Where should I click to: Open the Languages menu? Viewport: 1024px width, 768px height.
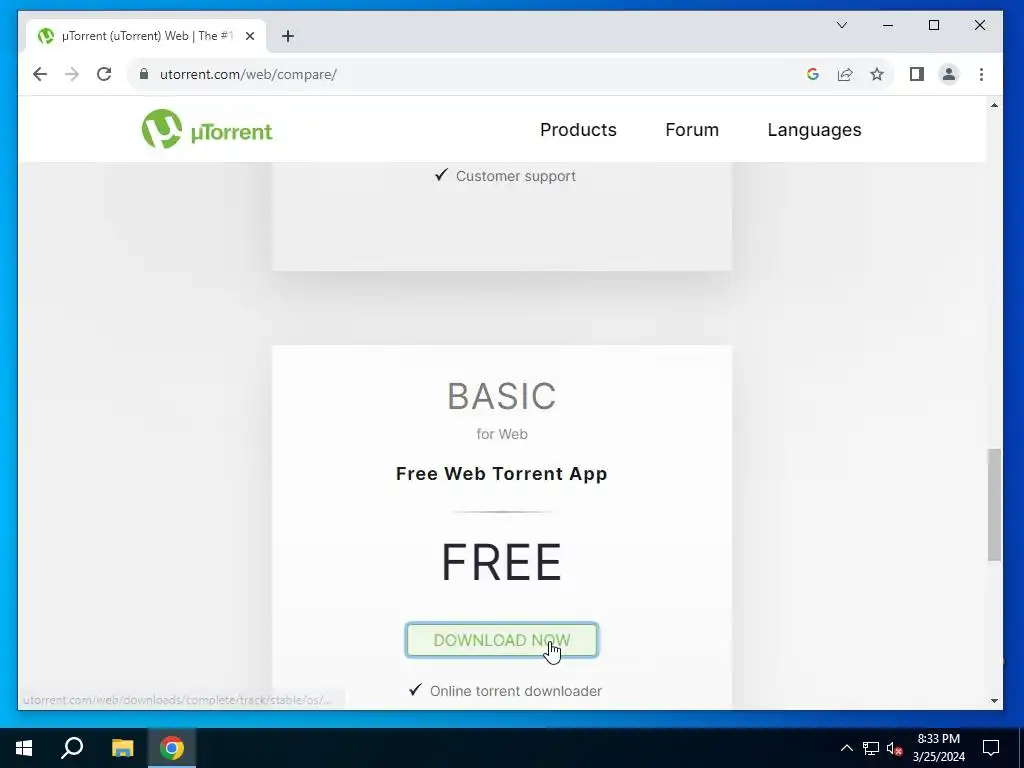click(x=814, y=130)
